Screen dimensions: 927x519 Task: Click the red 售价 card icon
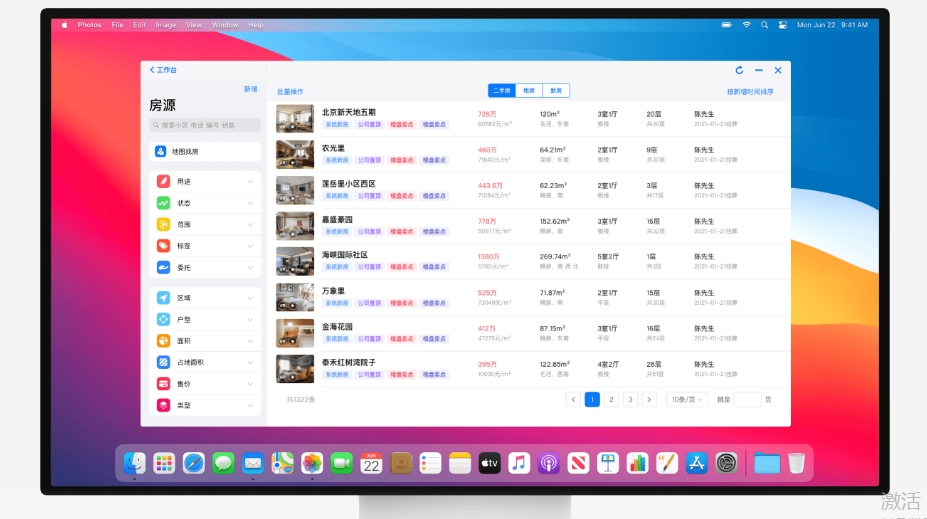(163, 384)
